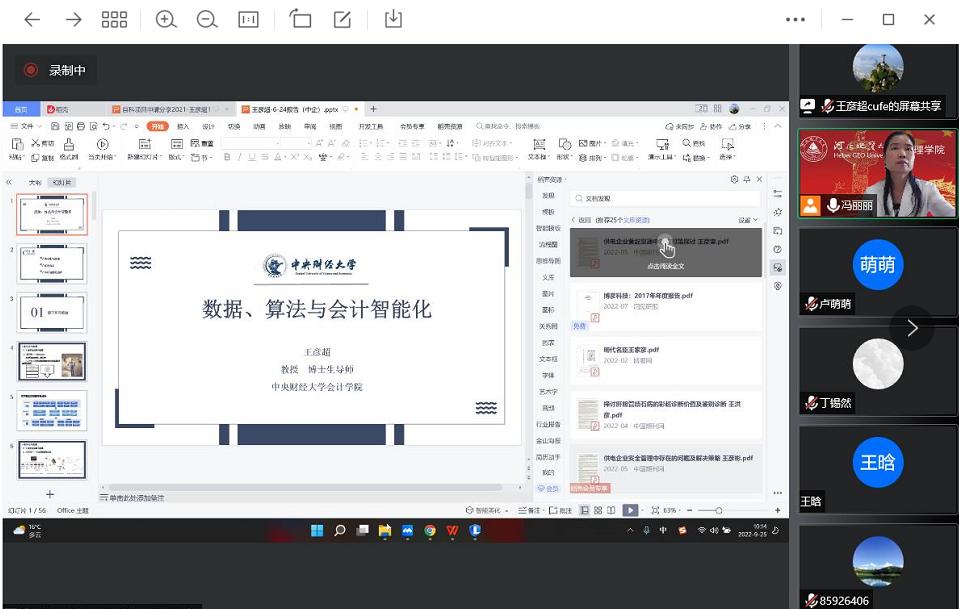Select the Format Painter tool
Viewport: 959px width, 609px height.
70,150
